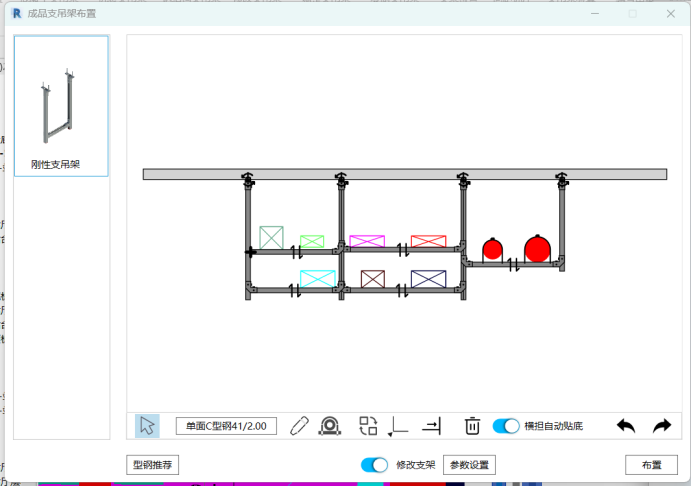691x486 pixels.
Task: Click the 布置 button
Action: pos(651,465)
